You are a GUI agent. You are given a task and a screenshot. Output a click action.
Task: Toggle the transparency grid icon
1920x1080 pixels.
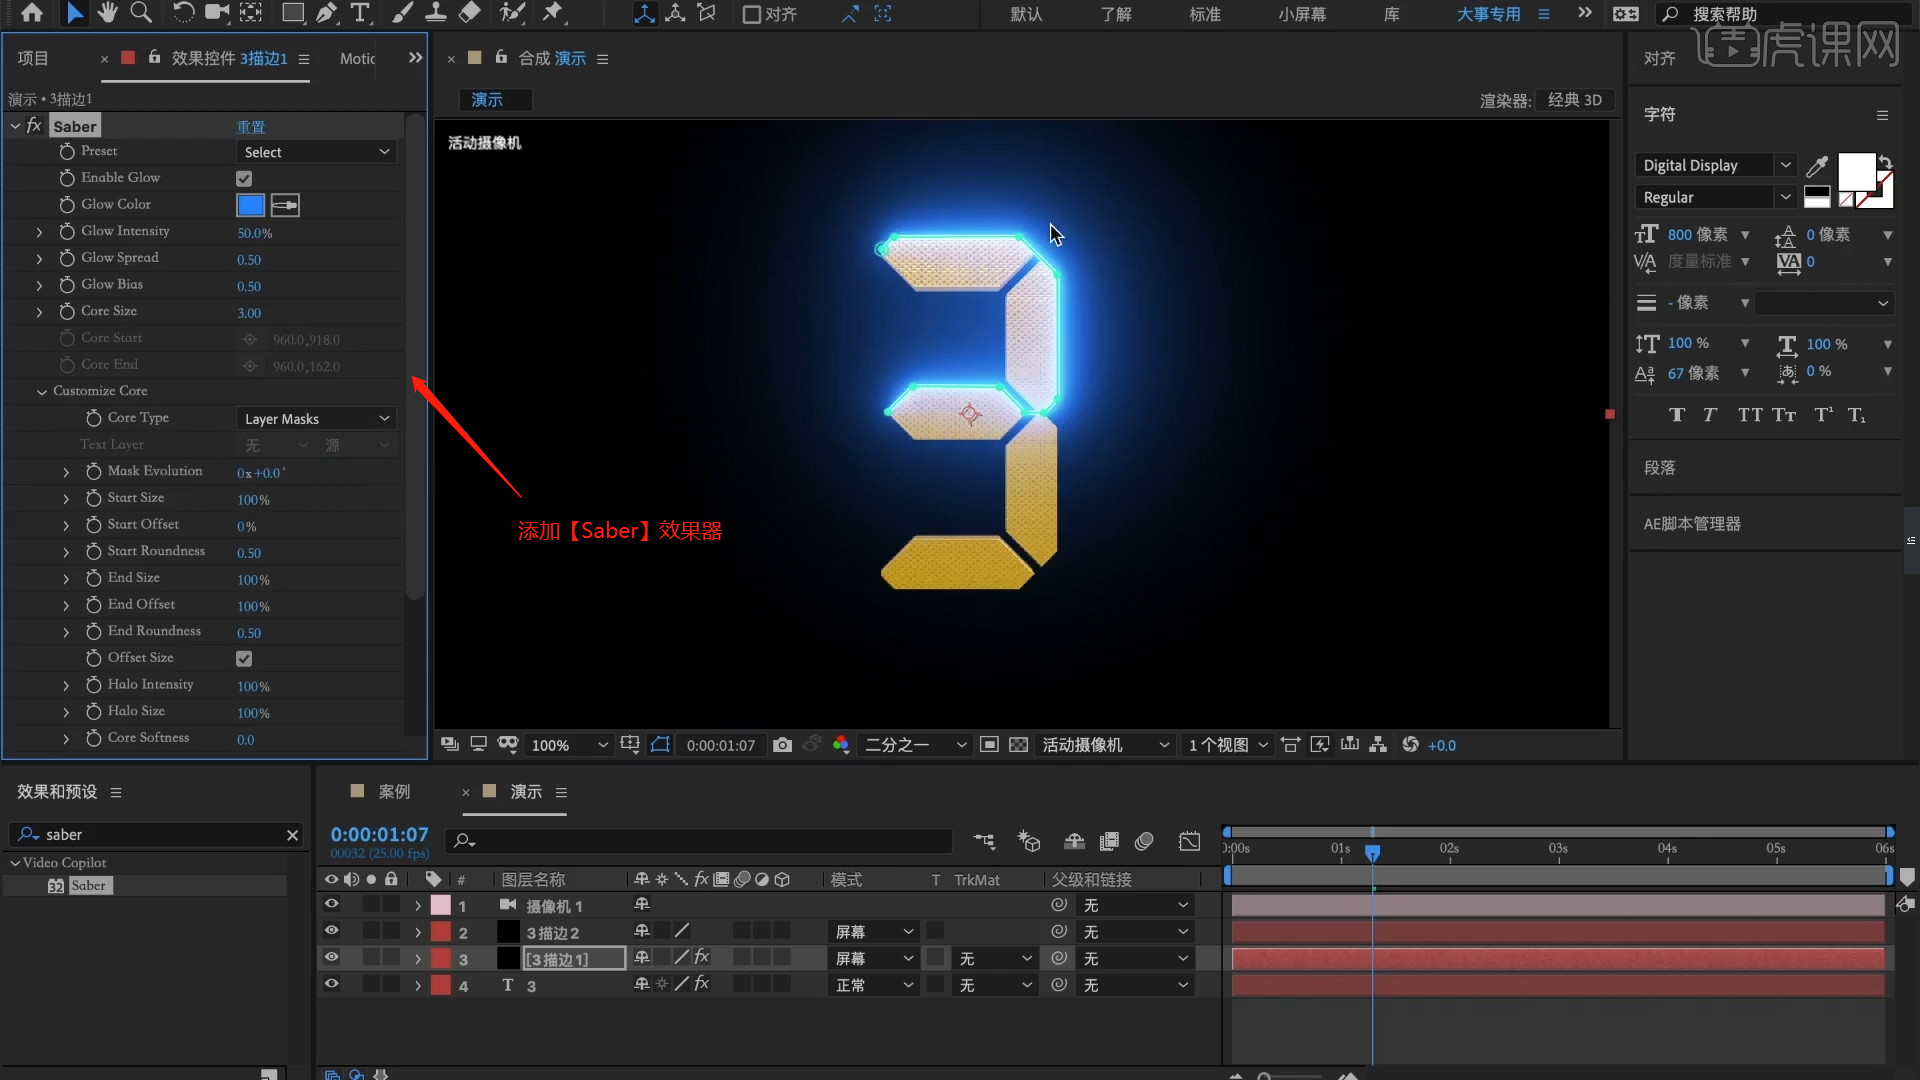click(x=1018, y=745)
